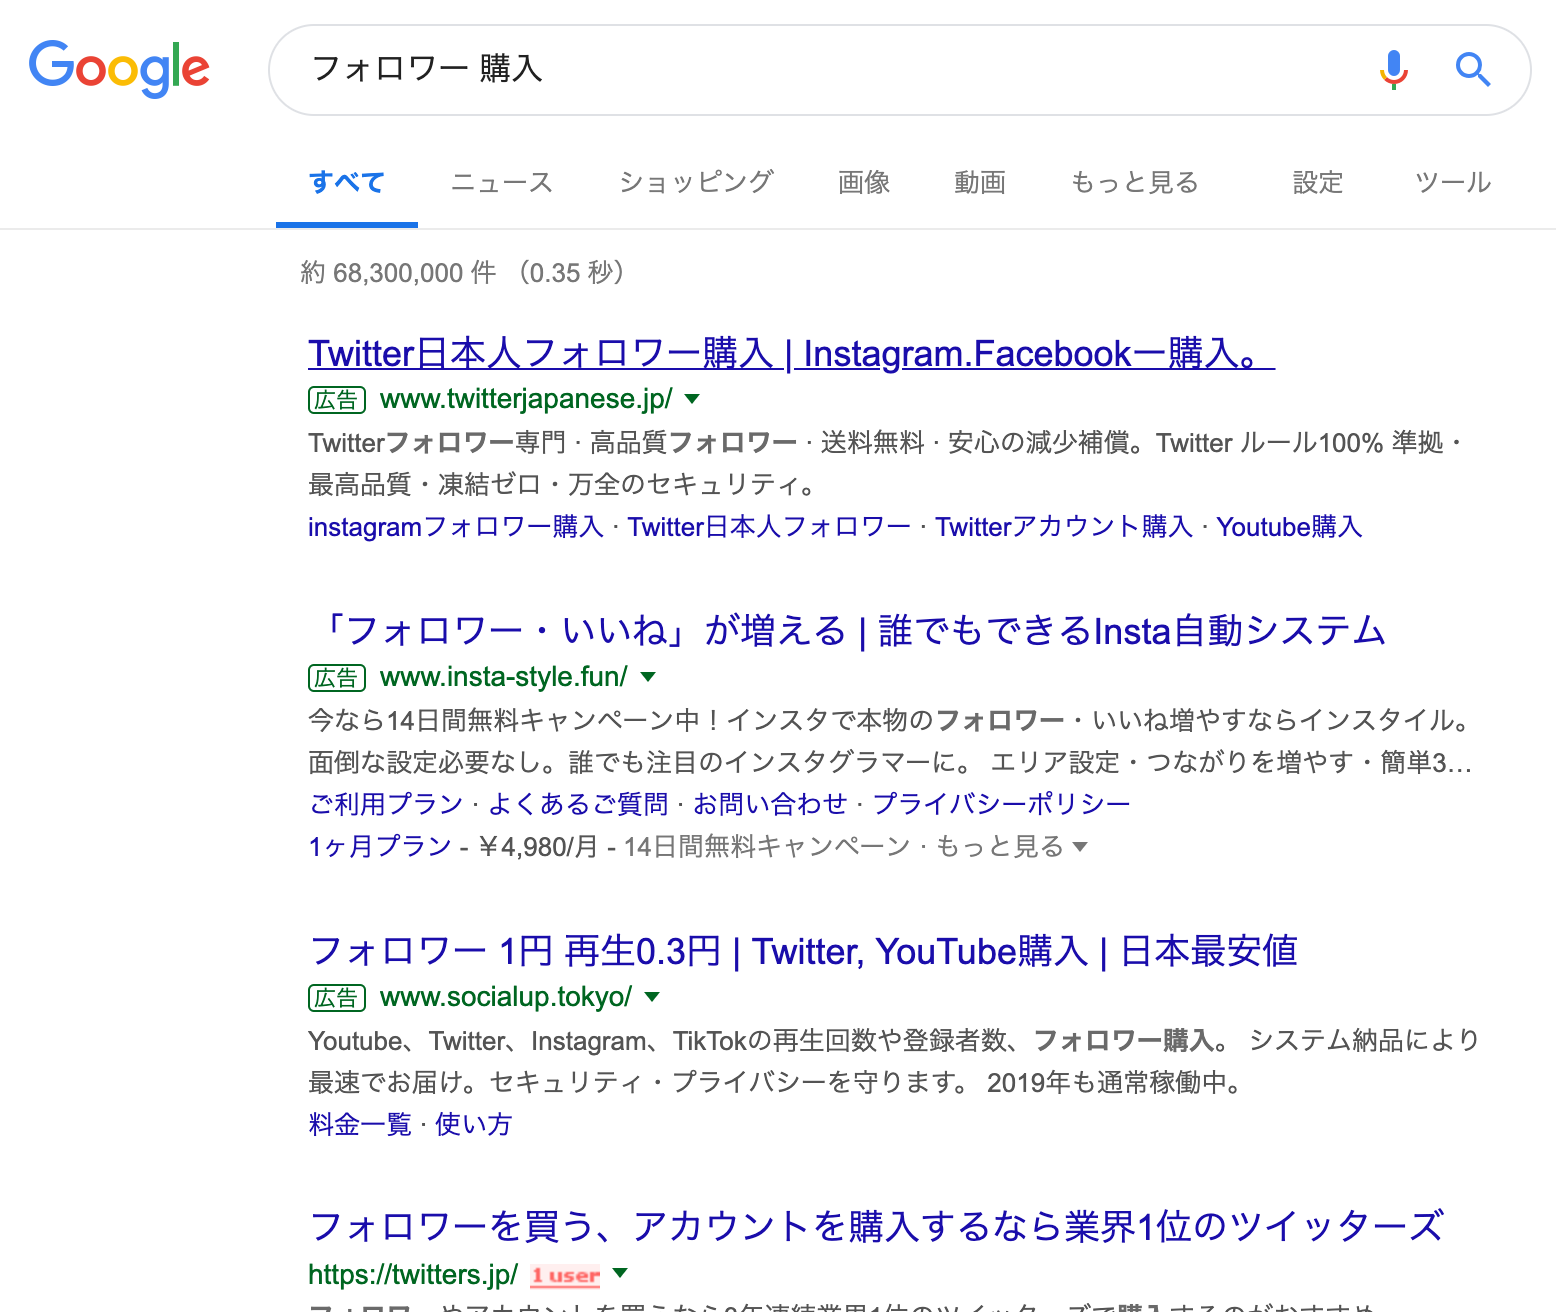Open the お問い合わせ sitelink

coord(770,804)
